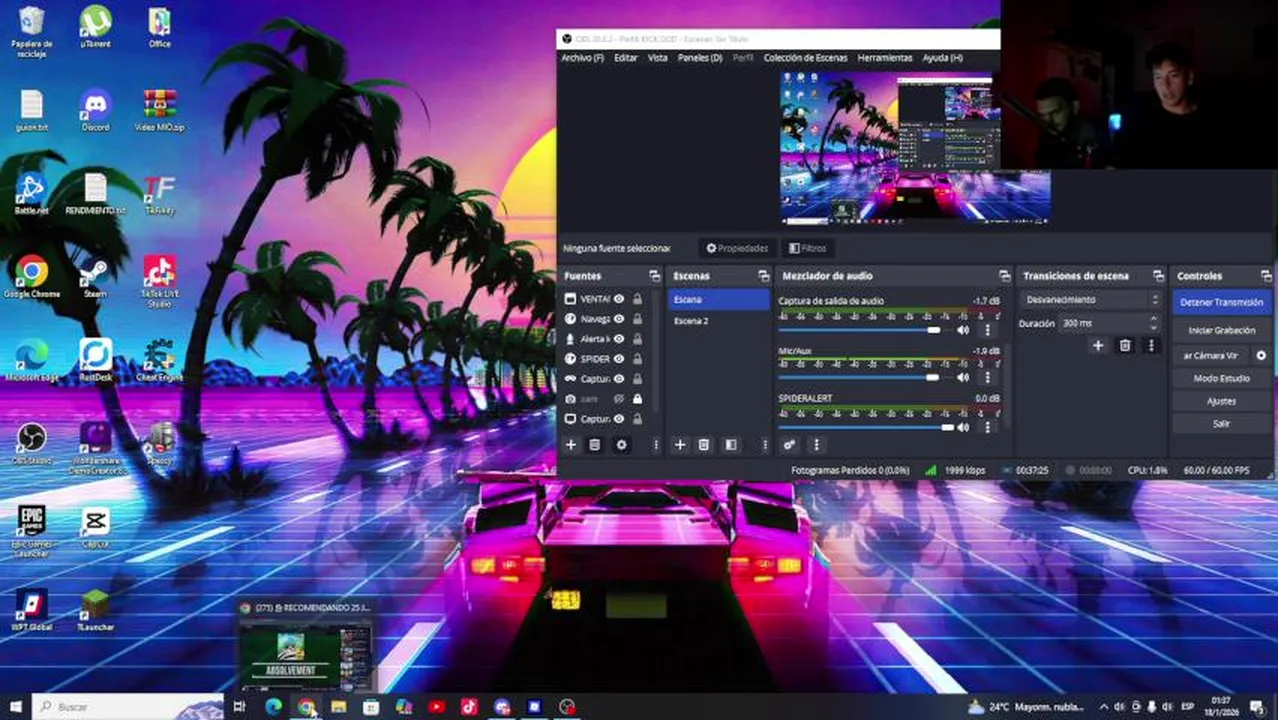Viewport: 1278px width, 720px height.
Task: Open Vista menu in OBS
Action: [657, 58]
